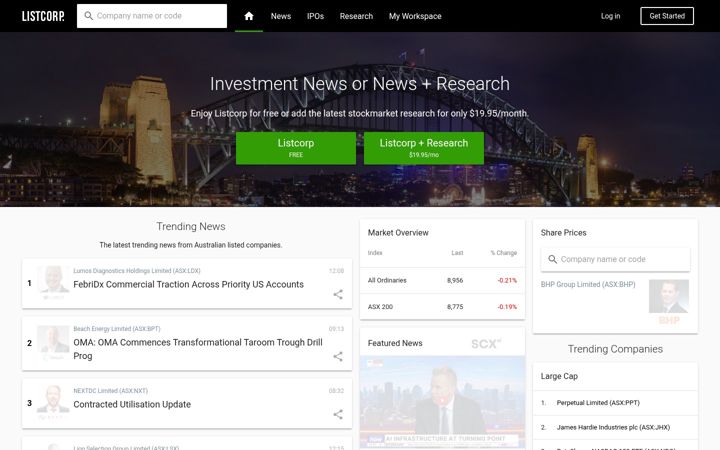Click the Last column header

click(x=457, y=253)
